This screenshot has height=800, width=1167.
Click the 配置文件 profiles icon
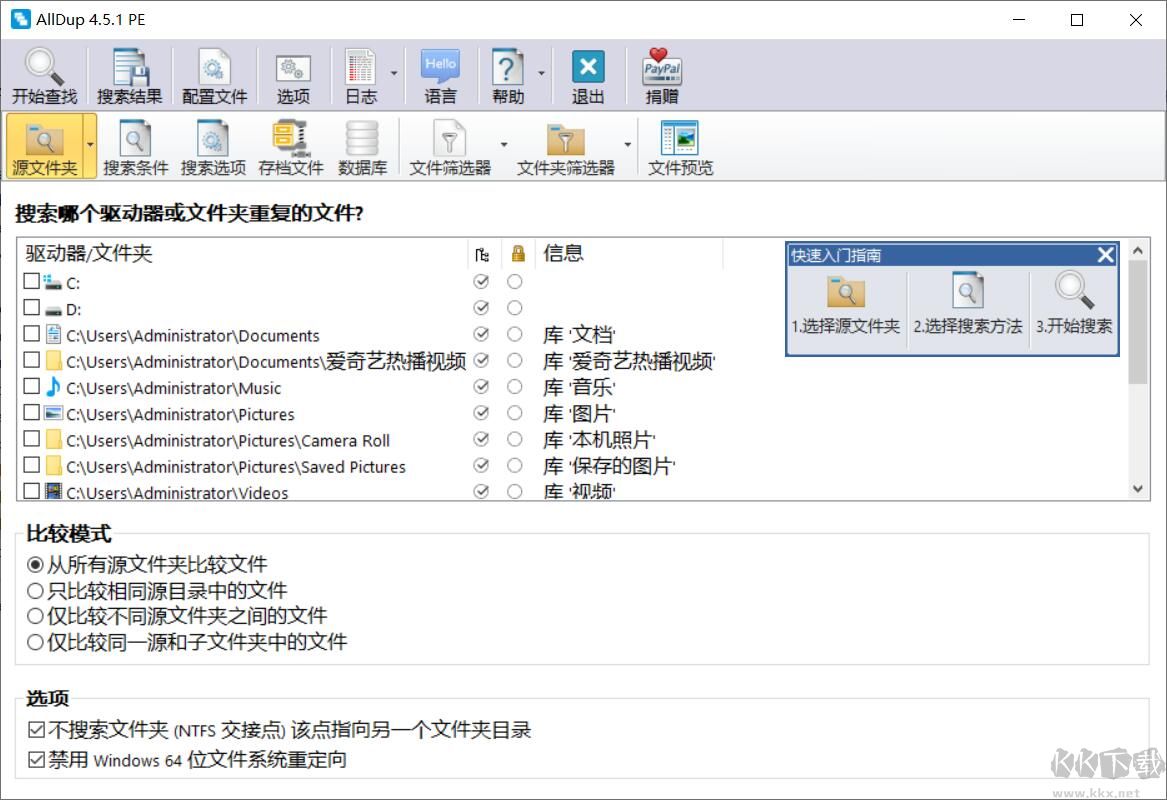213,66
